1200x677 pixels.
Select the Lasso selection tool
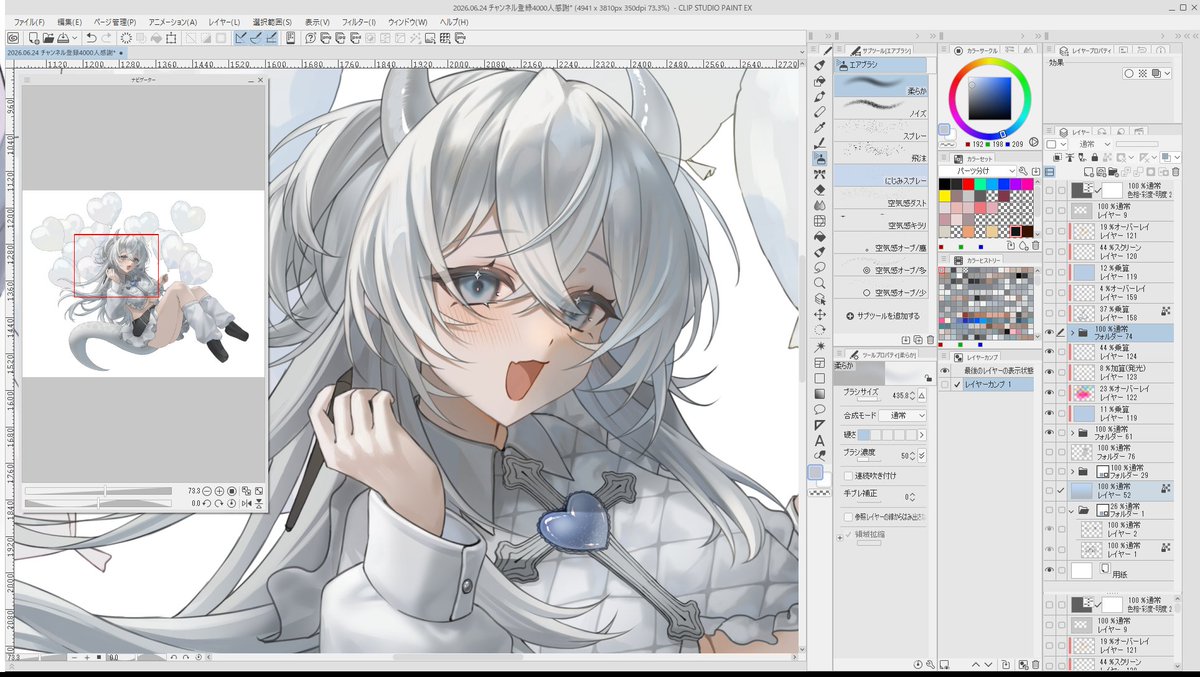click(x=820, y=269)
